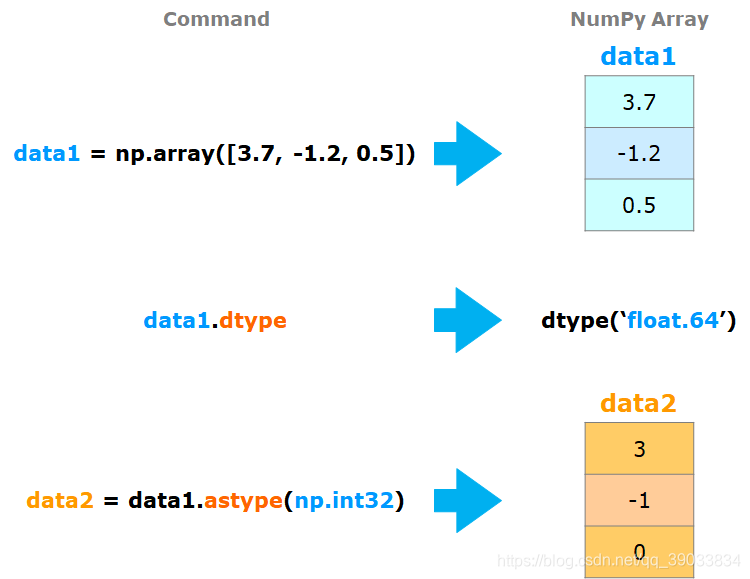Click the np.array([3.7, -1.2, 0.5]) command
Image resolution: width=750 pixels, height=579 pixels.
pos(214,154)
